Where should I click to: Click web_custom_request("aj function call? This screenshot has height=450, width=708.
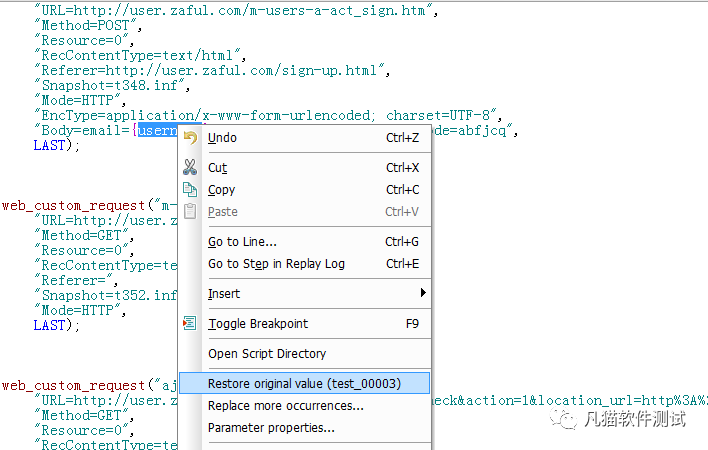[x=89, y=385]
